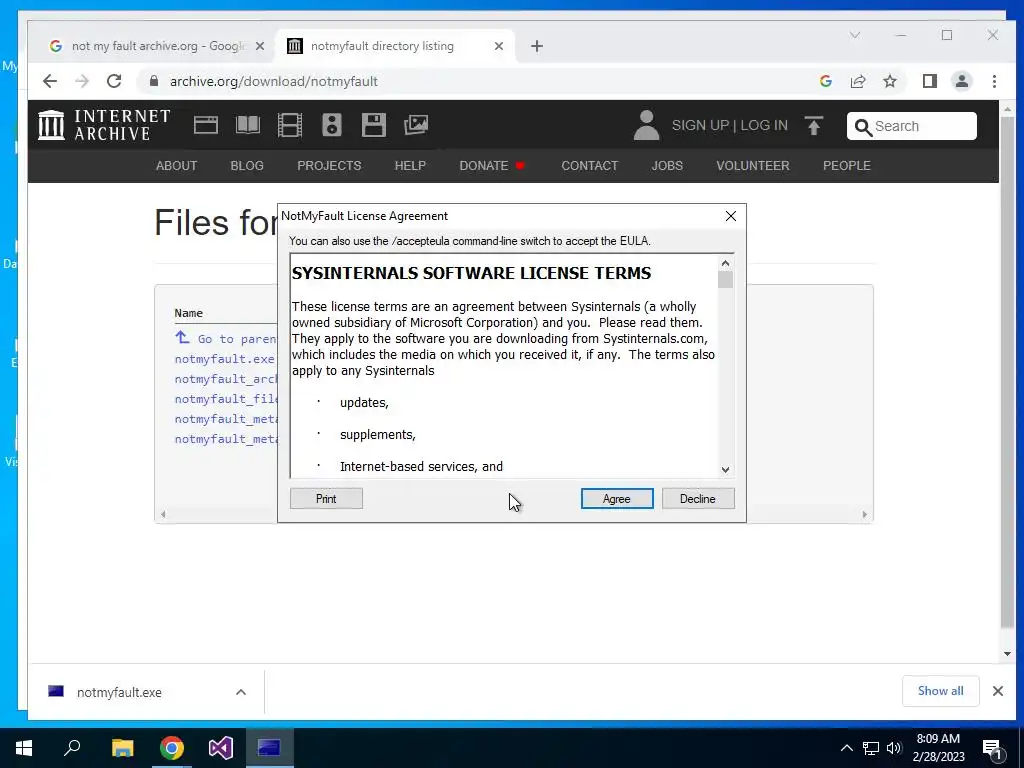Close the notmyfault directory listing tab
Viewport: 1024px width, 768px height.
click(x=498, y=46)
